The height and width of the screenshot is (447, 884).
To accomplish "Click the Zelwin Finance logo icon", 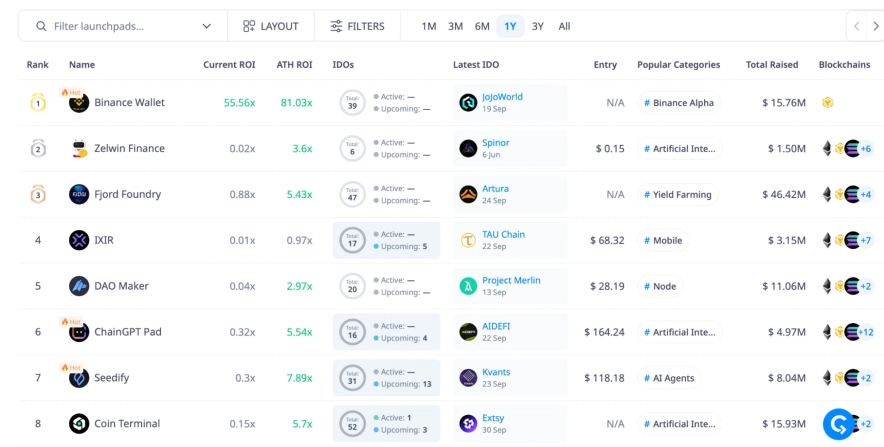I will click(x=79, y=149).
